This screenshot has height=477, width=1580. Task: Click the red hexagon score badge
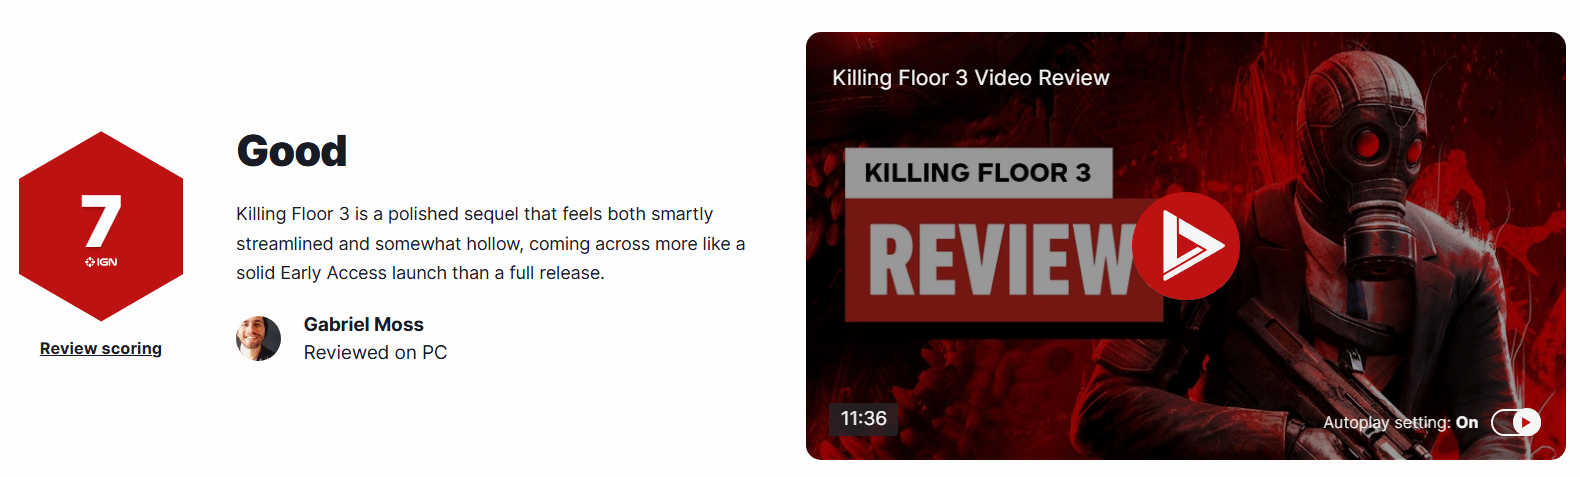pos(101,226)
